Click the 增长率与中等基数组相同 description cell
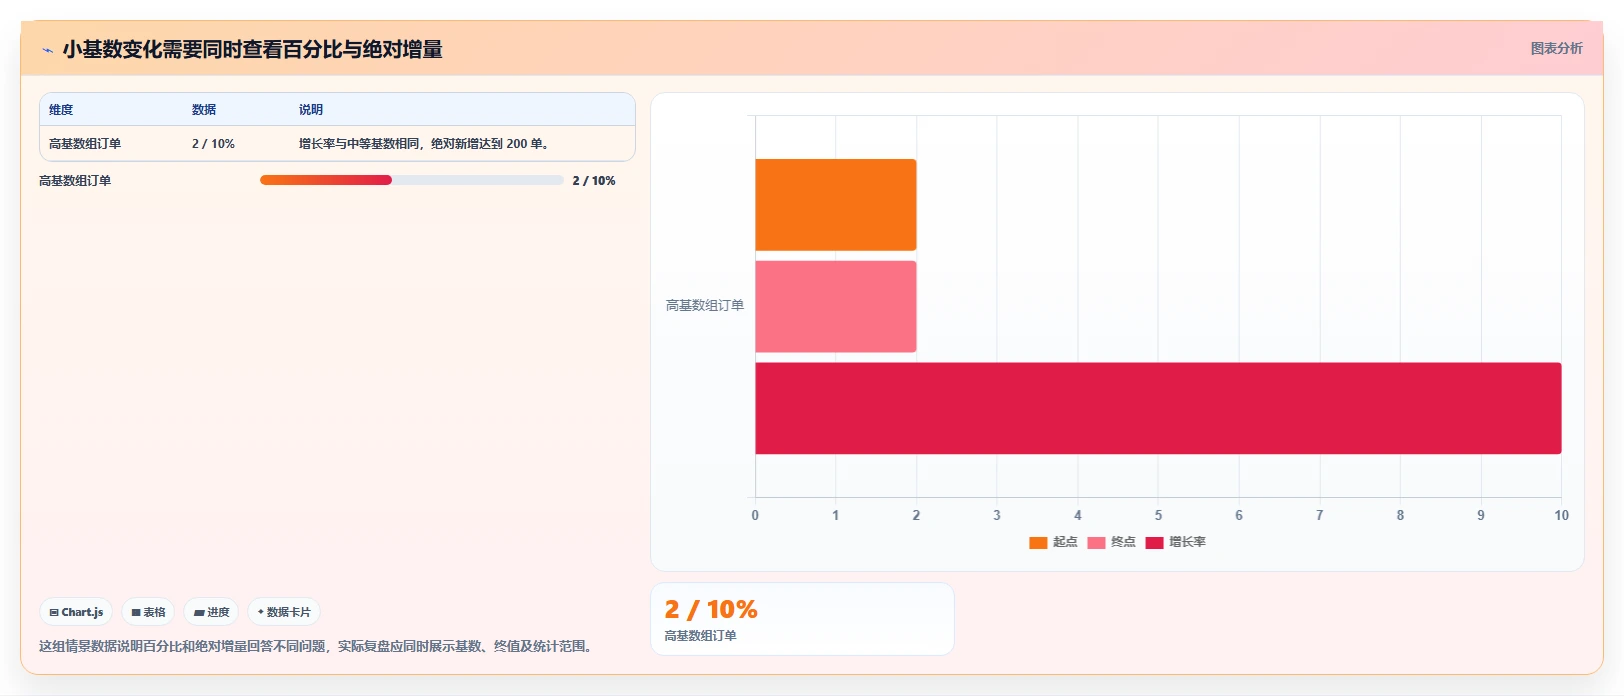The width and height of the screenshot is (1624, 696). coord(424,144)
